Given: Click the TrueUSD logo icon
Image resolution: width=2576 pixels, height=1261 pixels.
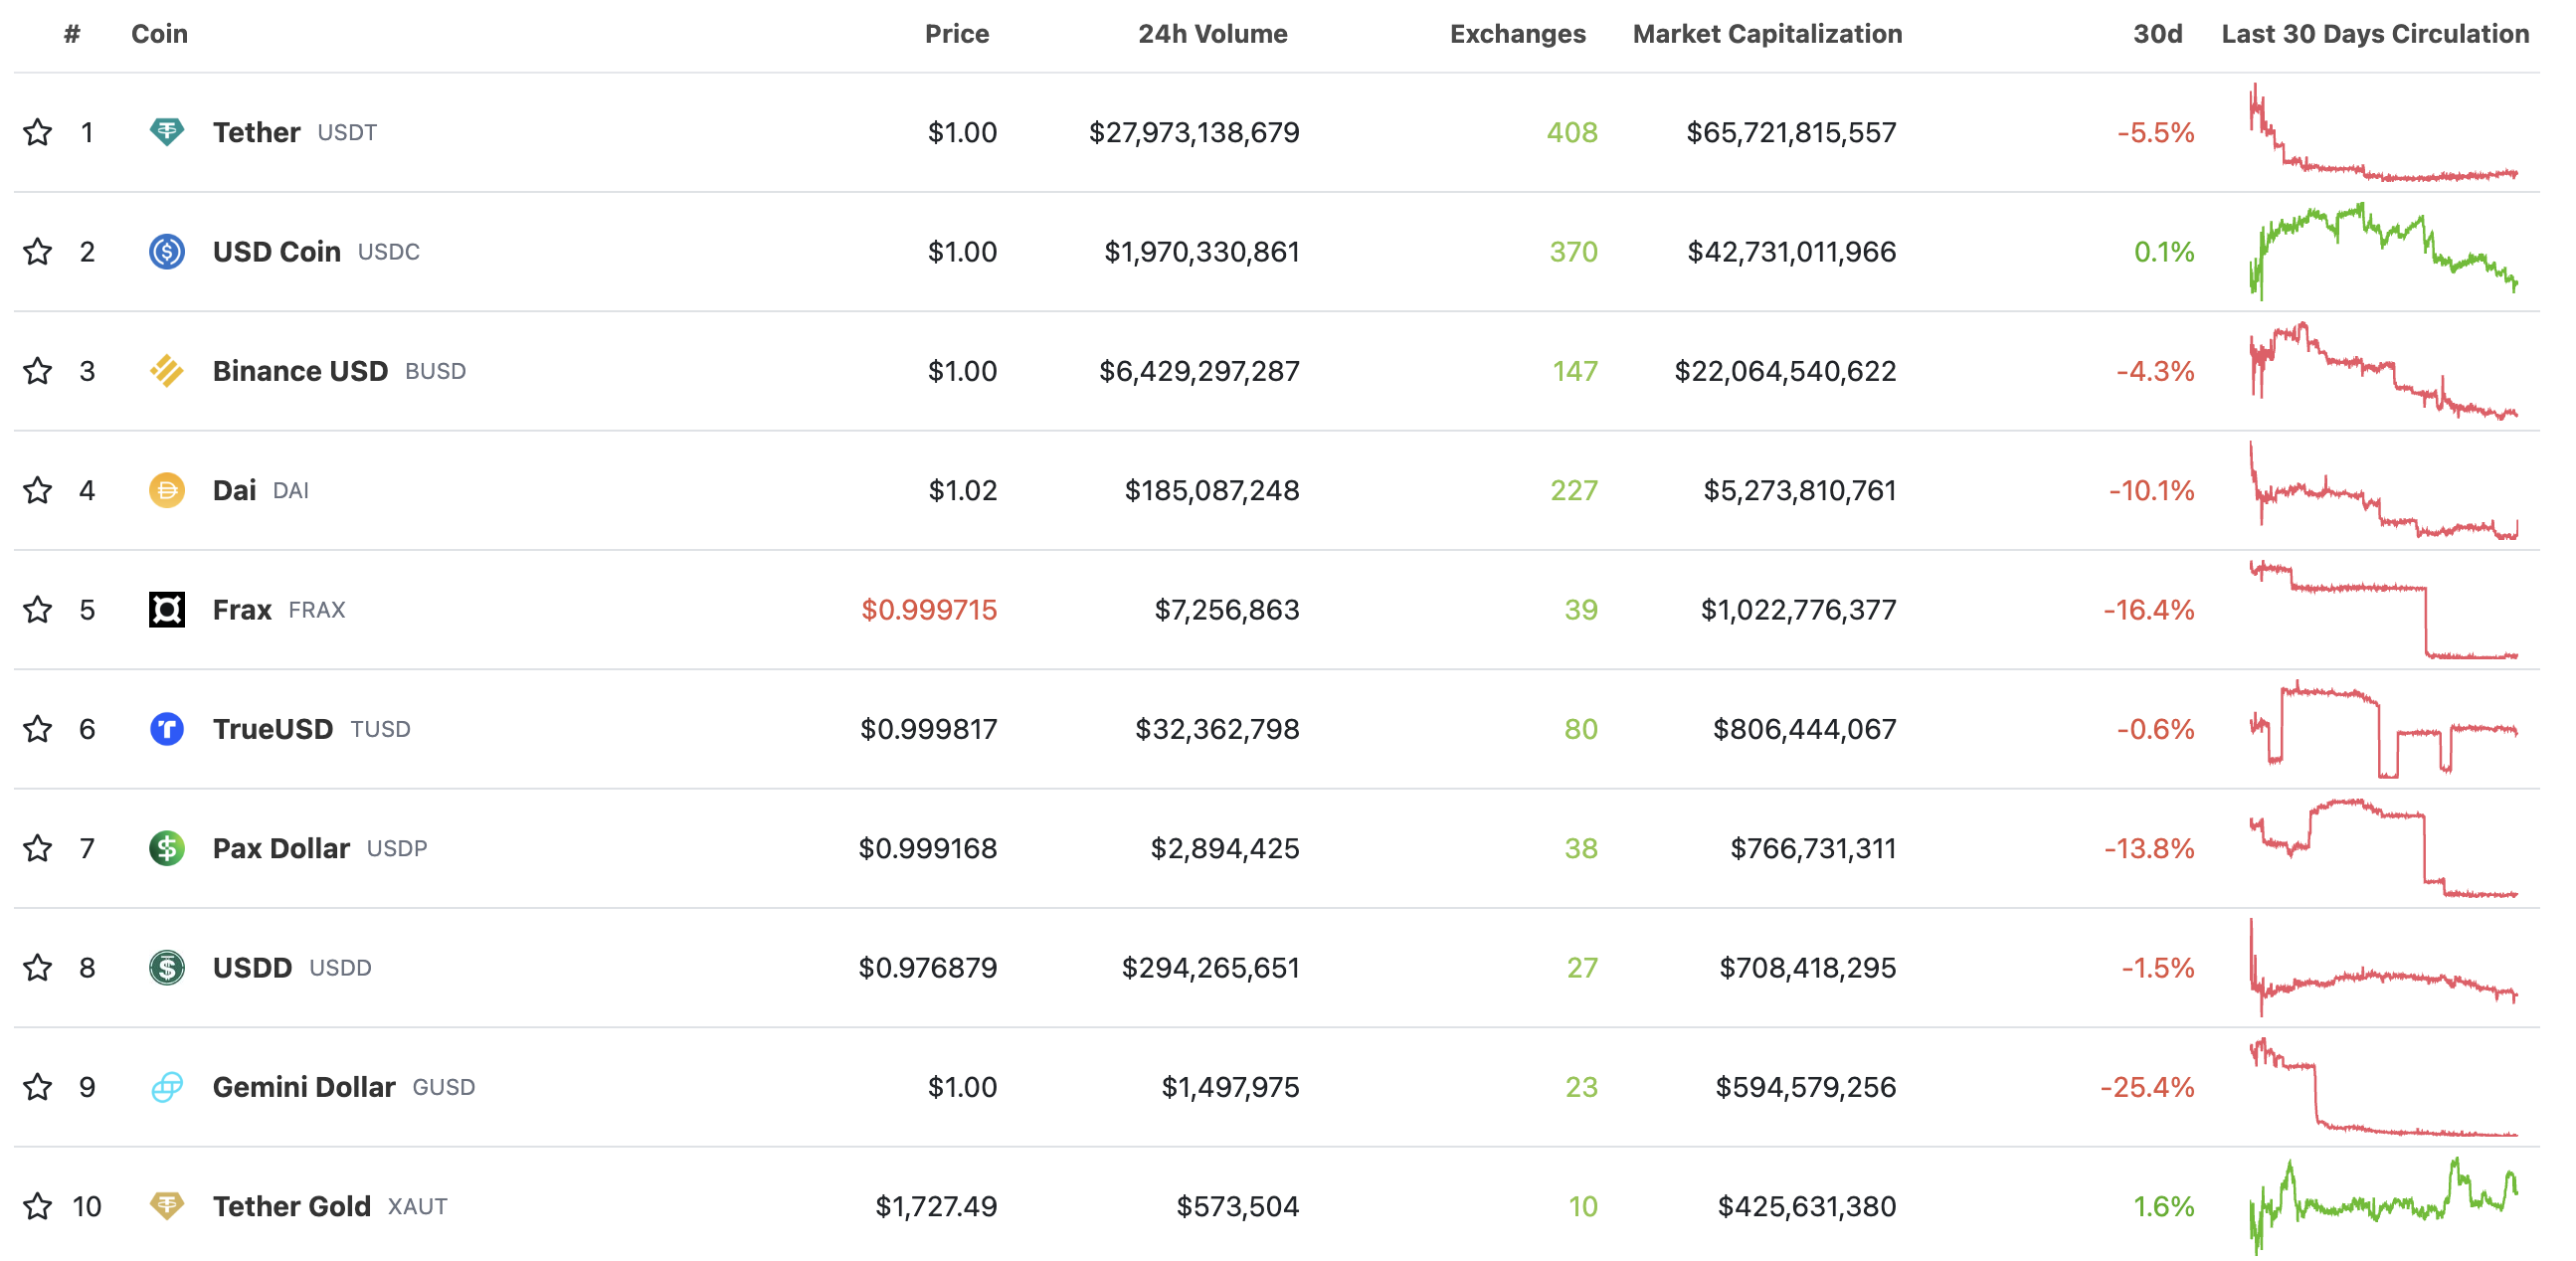Looking at the screenshot, I should [x=167, y=729].
